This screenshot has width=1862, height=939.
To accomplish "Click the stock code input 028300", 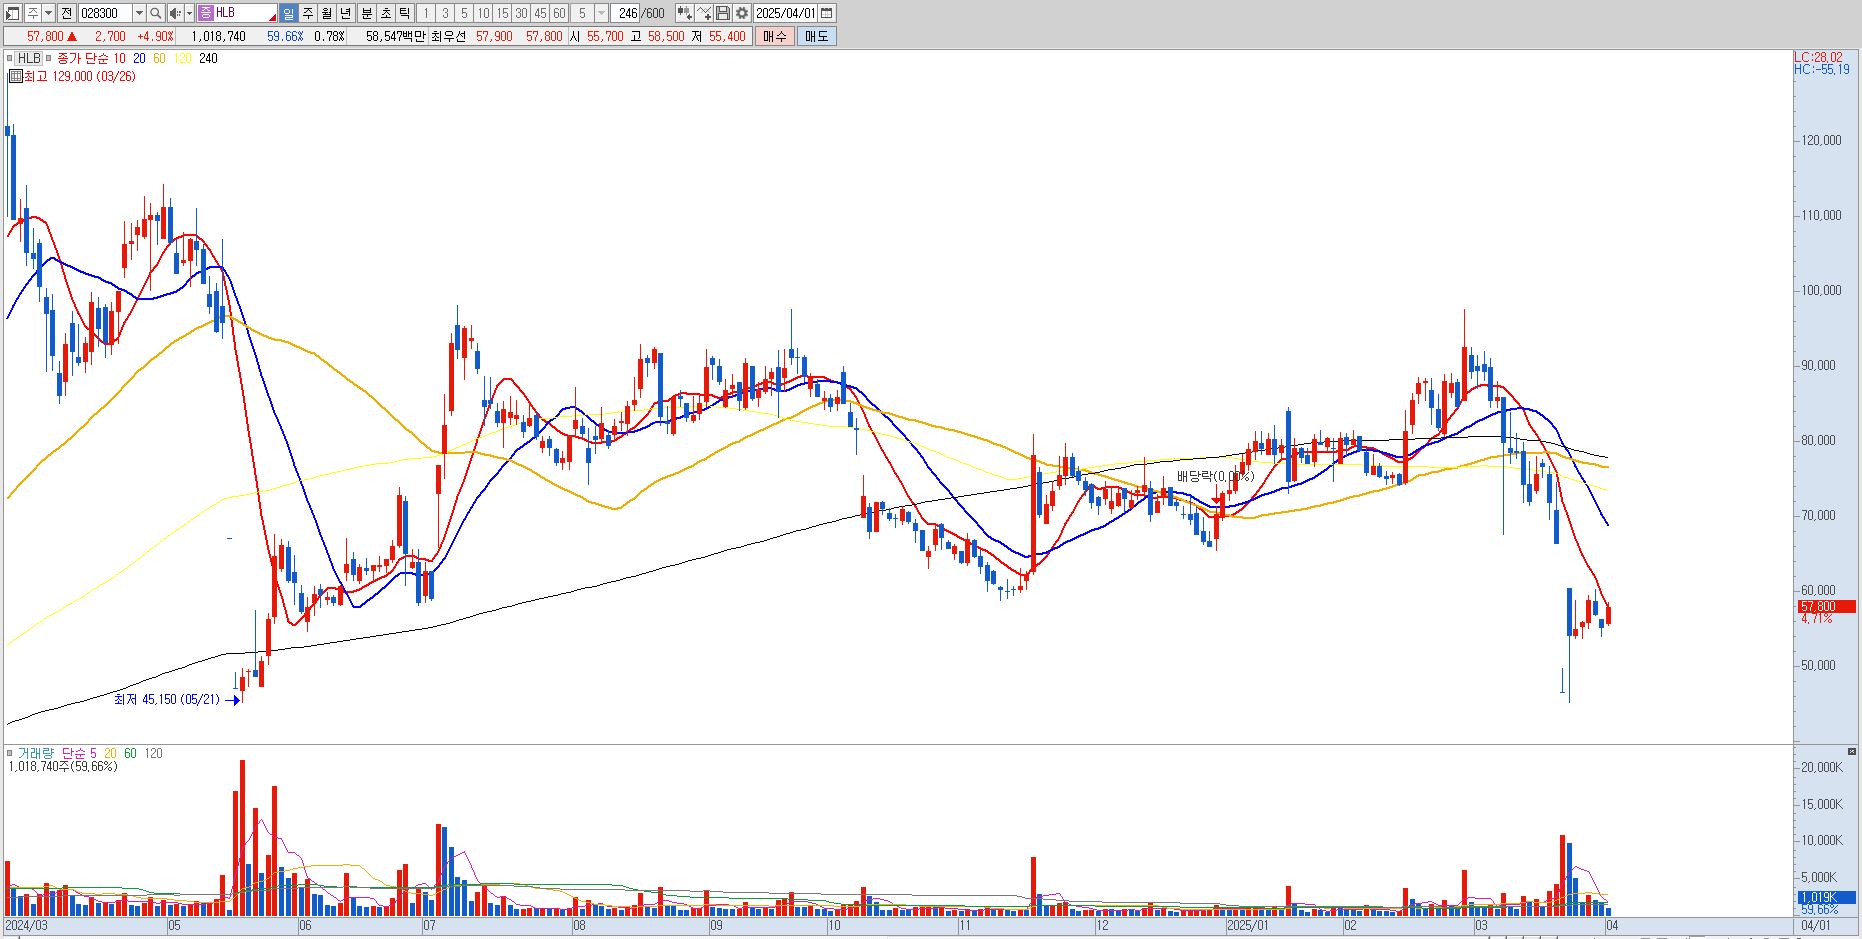I will (x=104, y=13).
